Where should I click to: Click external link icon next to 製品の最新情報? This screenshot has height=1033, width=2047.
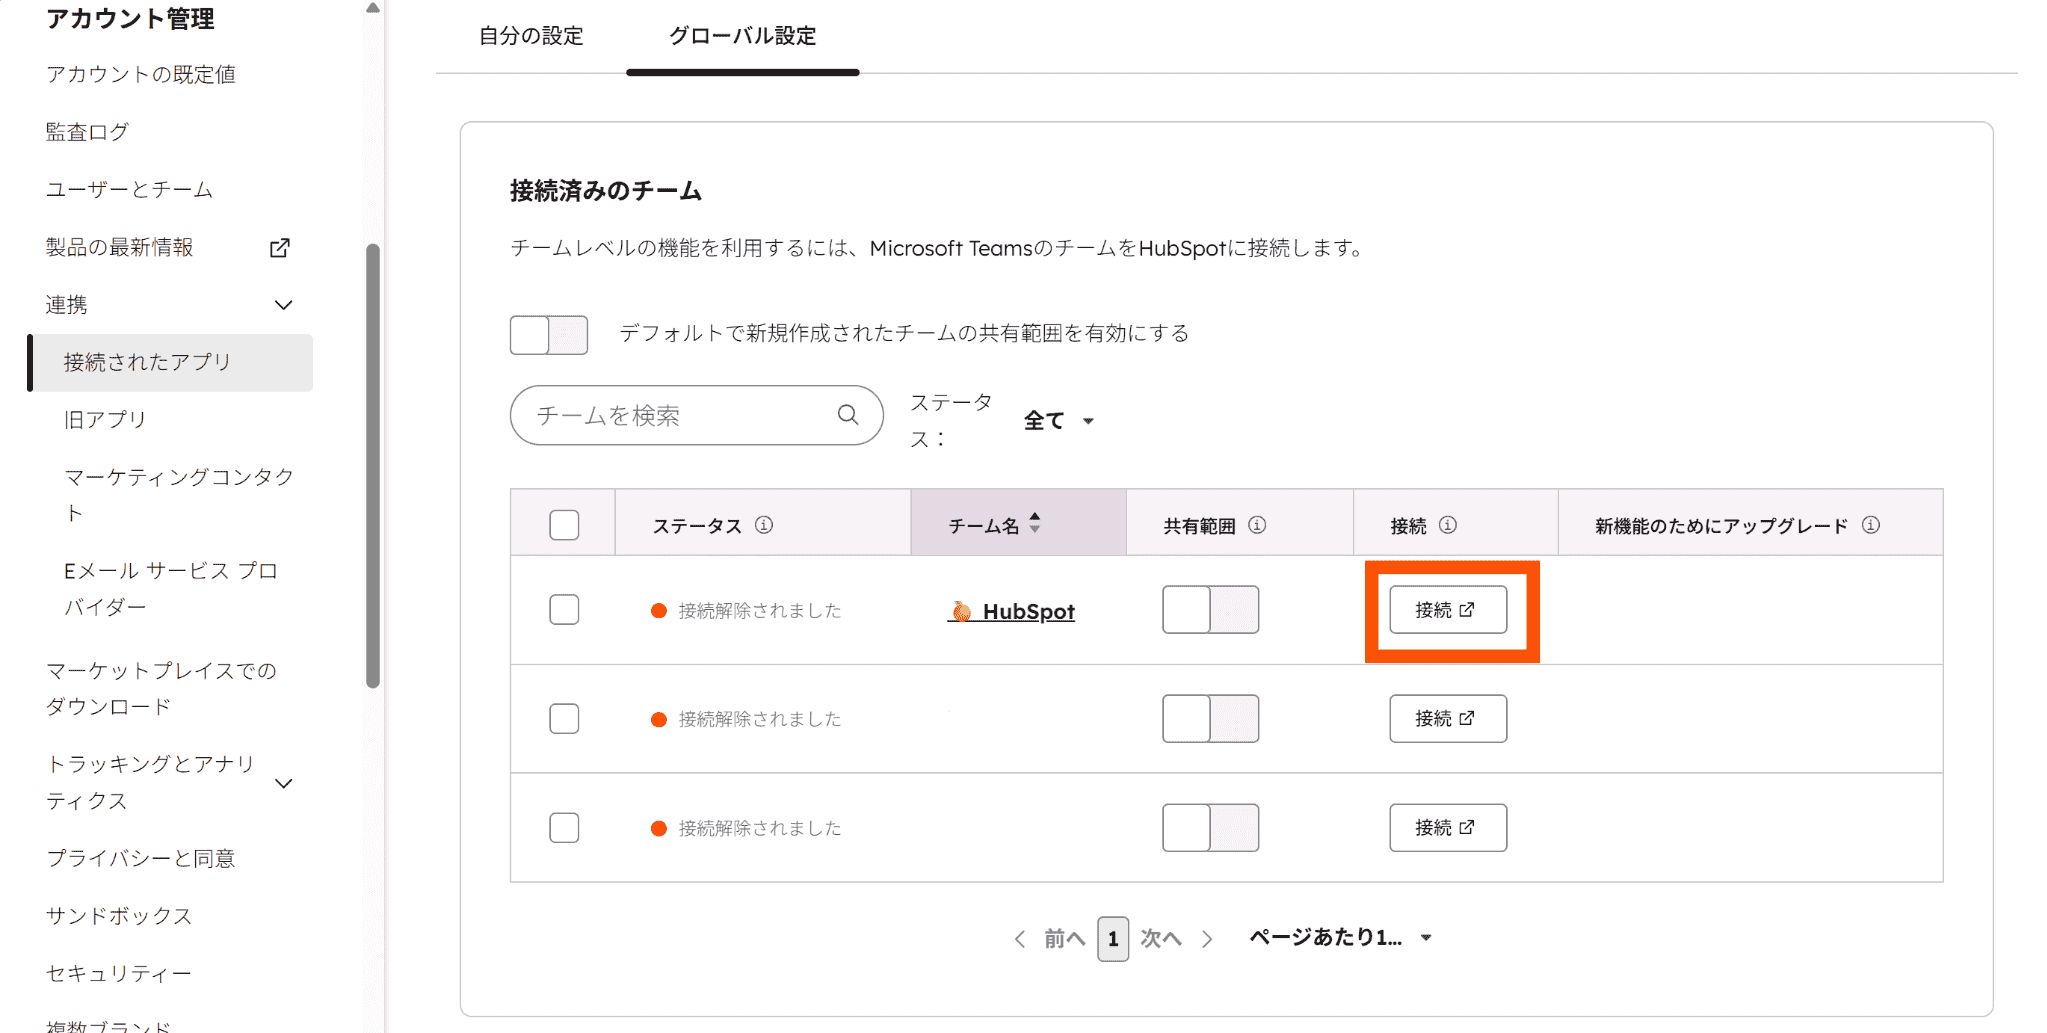[280, 248]
